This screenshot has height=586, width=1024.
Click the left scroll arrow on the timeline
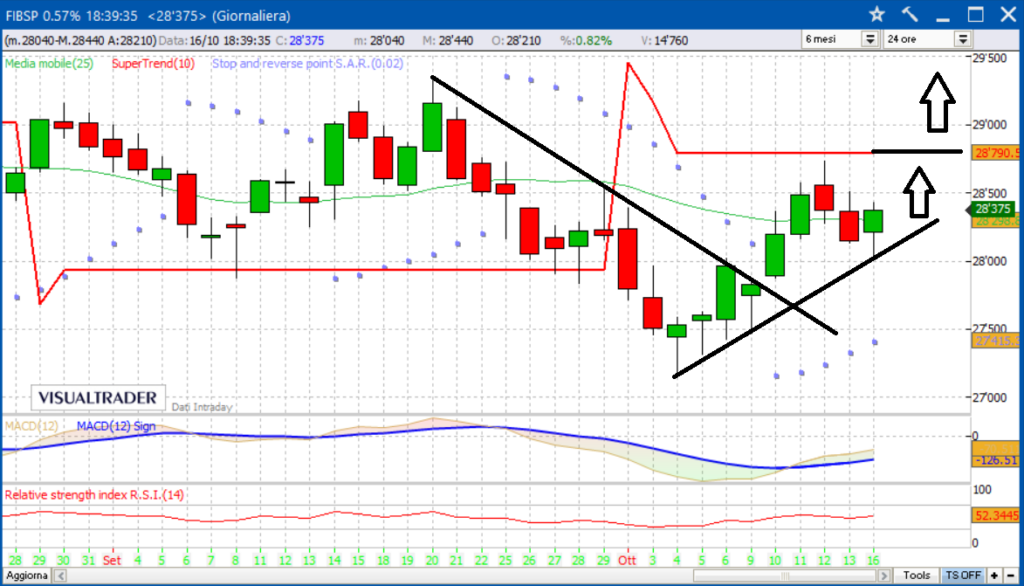[x=58, y=576]
